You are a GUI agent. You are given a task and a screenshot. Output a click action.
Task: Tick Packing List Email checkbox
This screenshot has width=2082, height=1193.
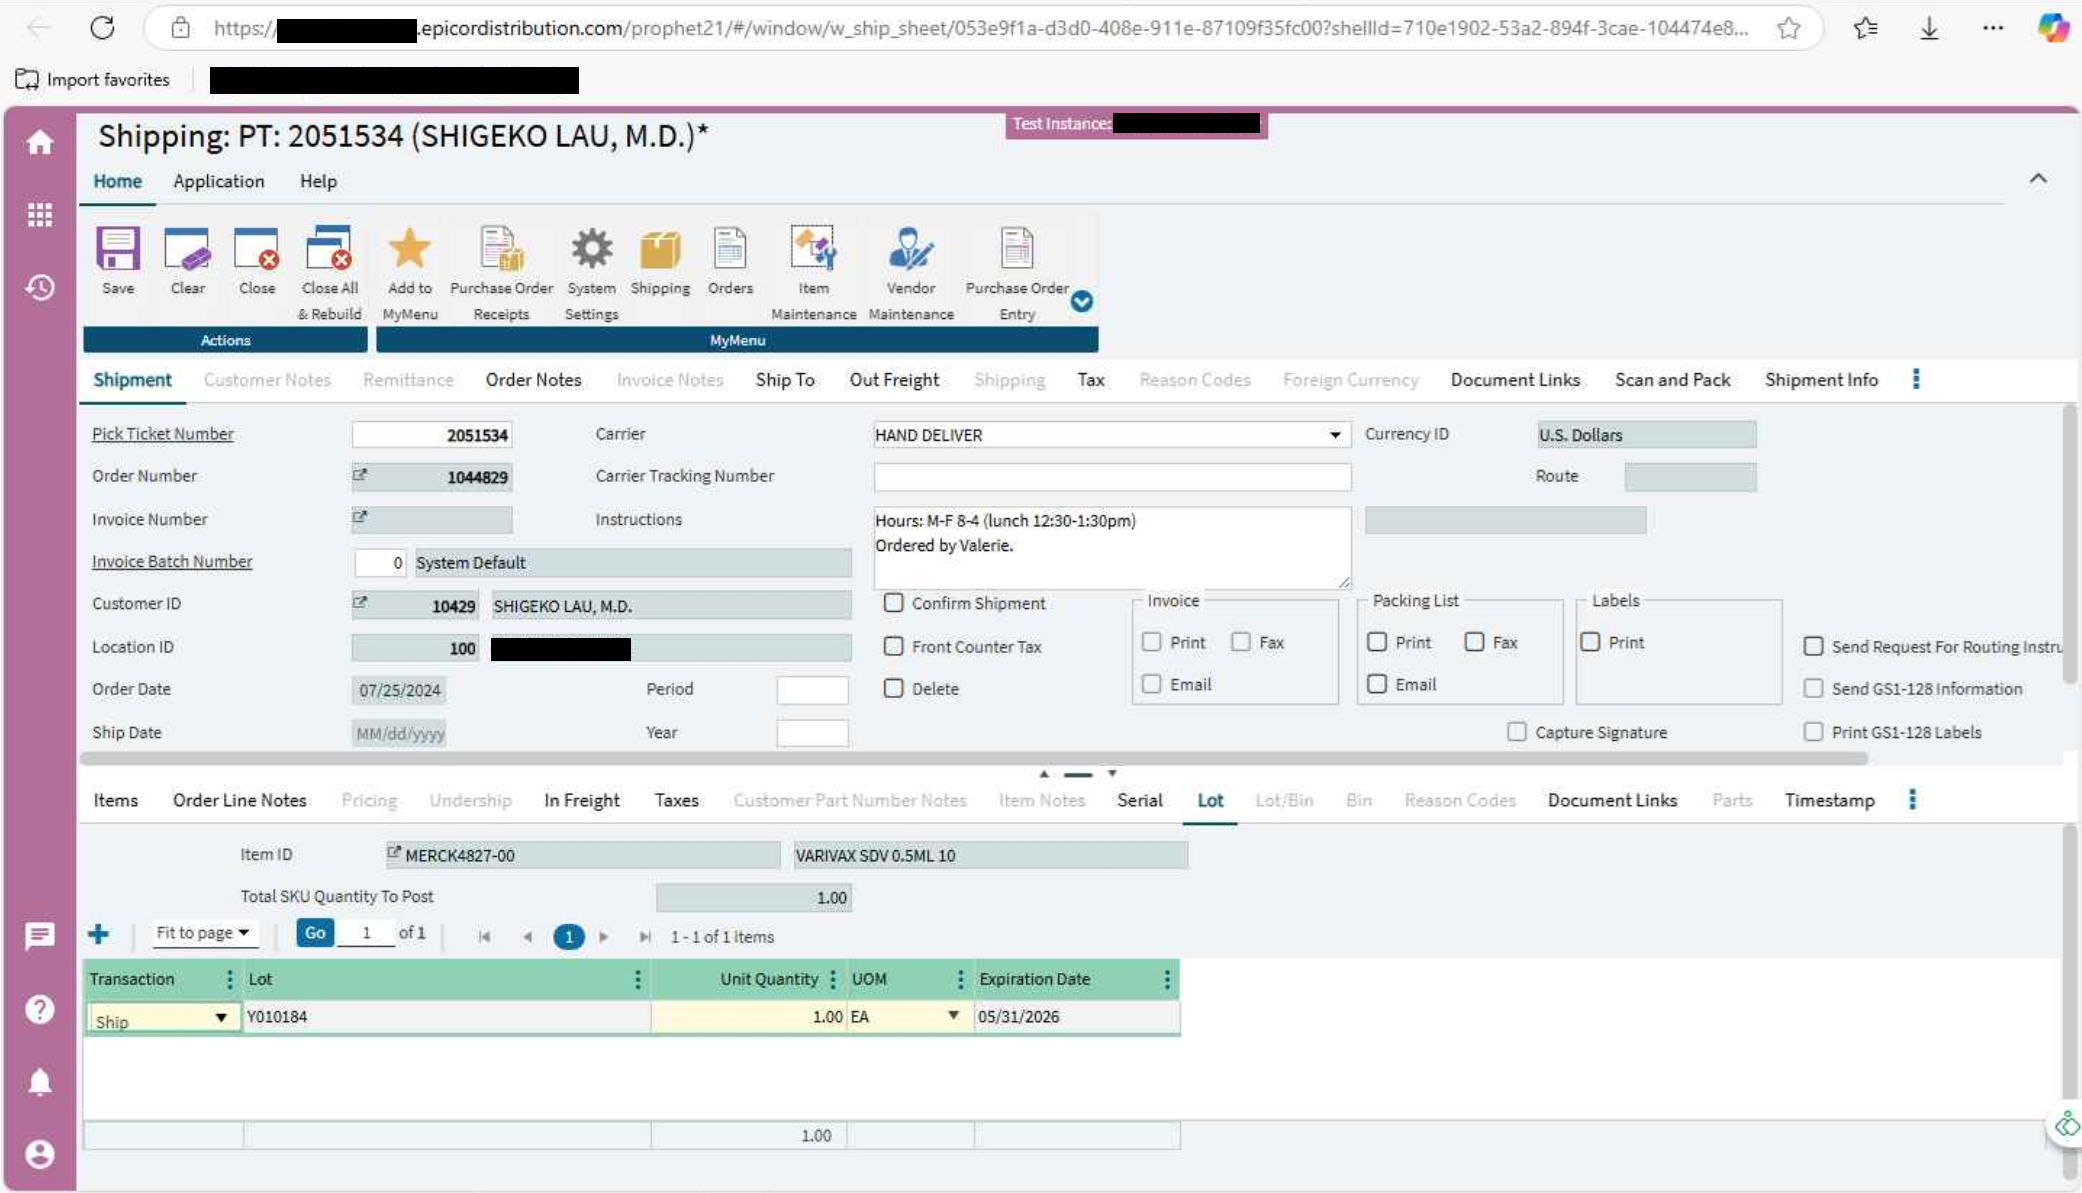pyautogui.click(x=1377, y=684)
